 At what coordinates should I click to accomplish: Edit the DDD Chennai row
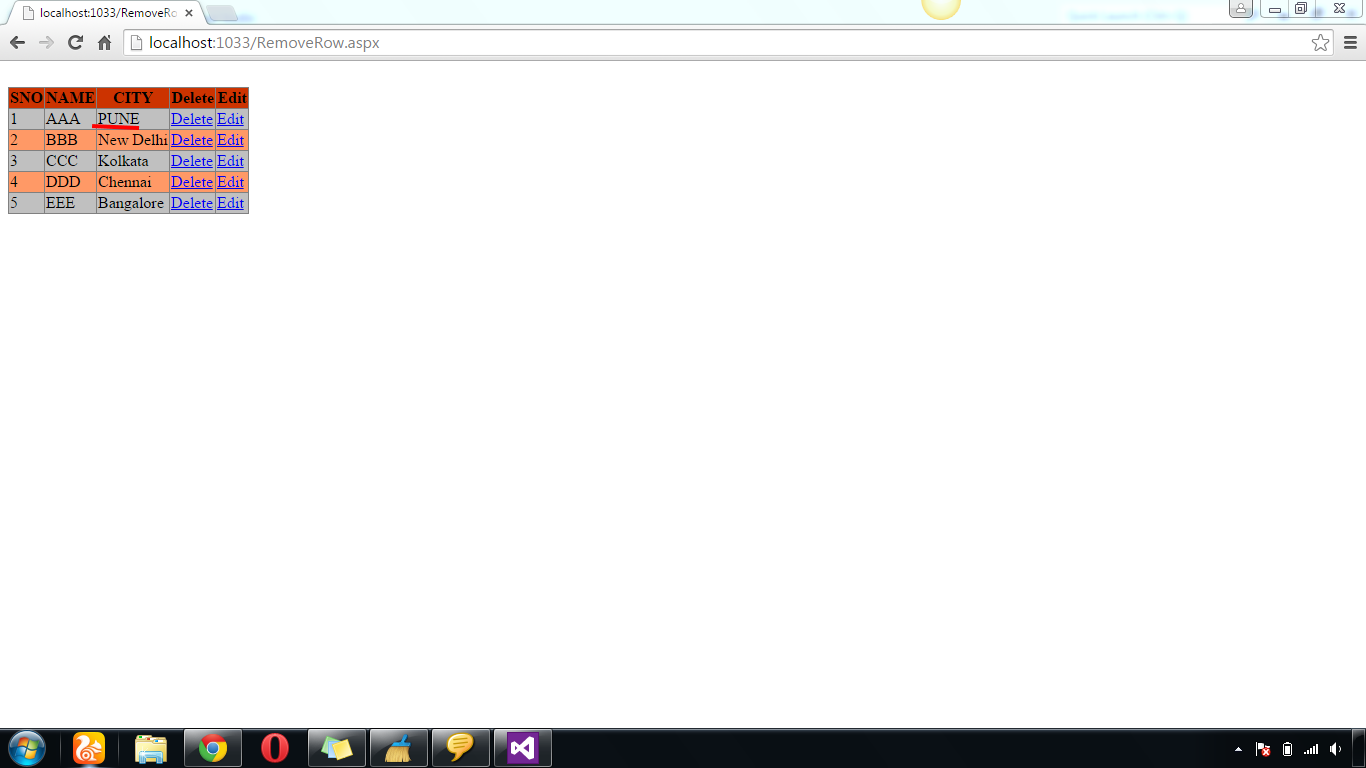230,182
